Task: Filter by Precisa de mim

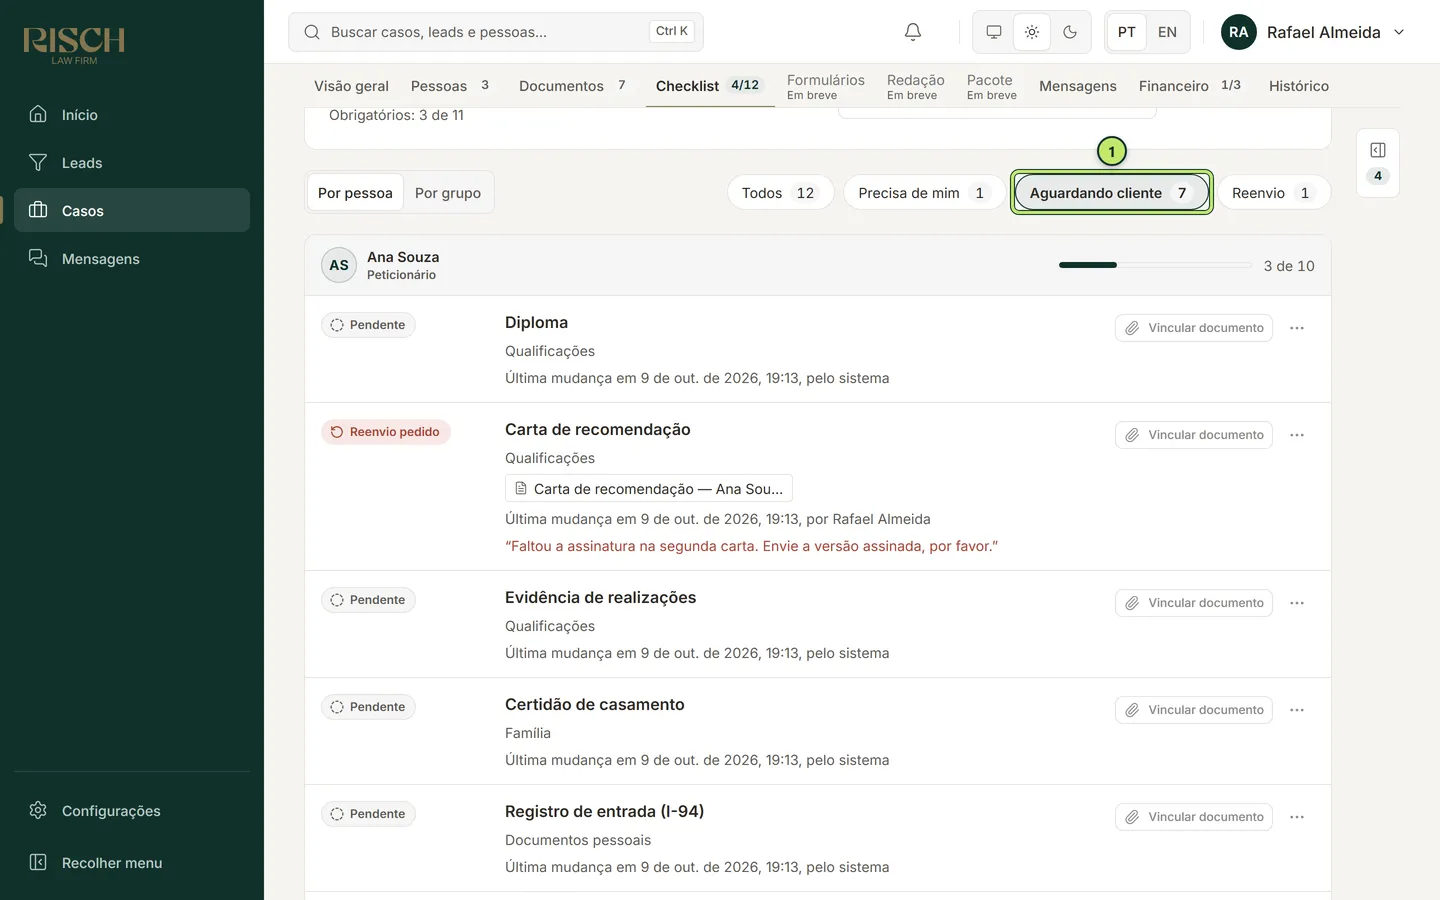Action: pyautogui.click(x=924, y=193)
